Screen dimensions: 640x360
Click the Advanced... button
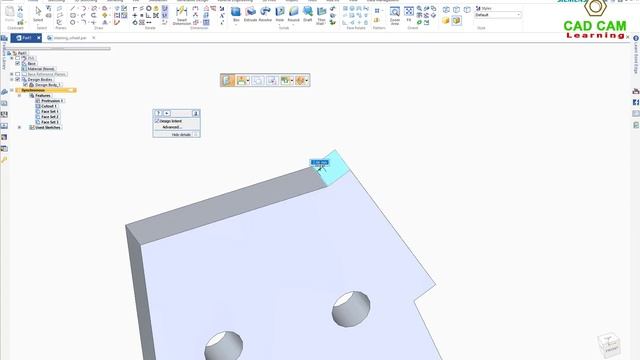click(171, 127)
